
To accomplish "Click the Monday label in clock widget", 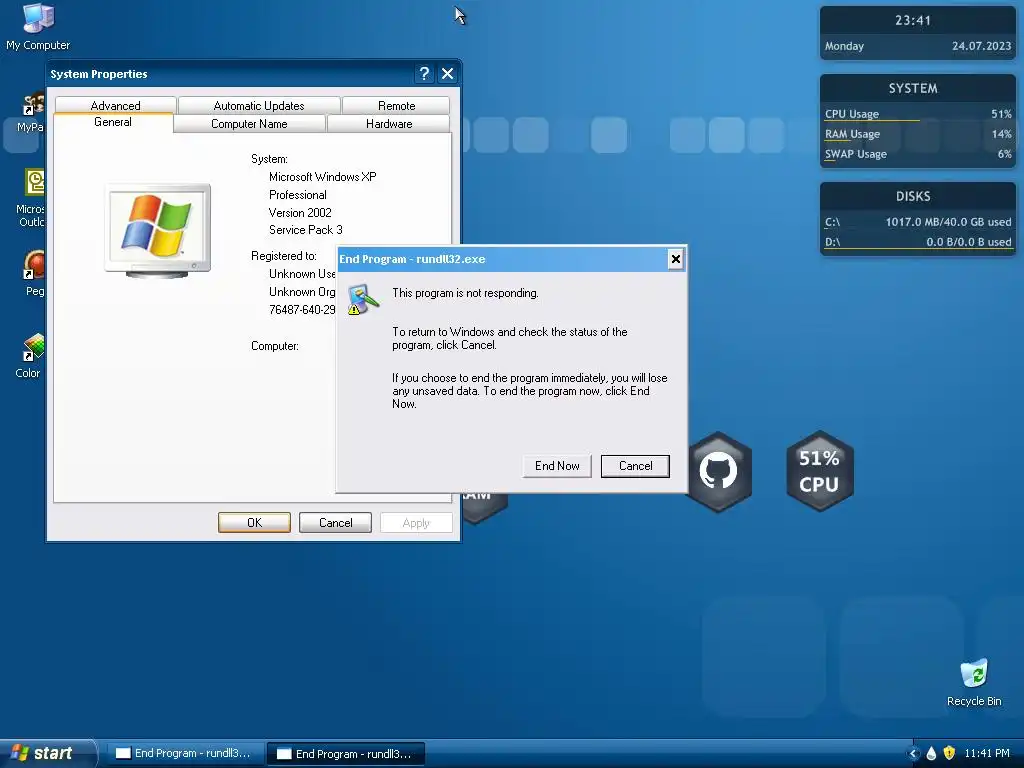I will (x=844, y=46).
